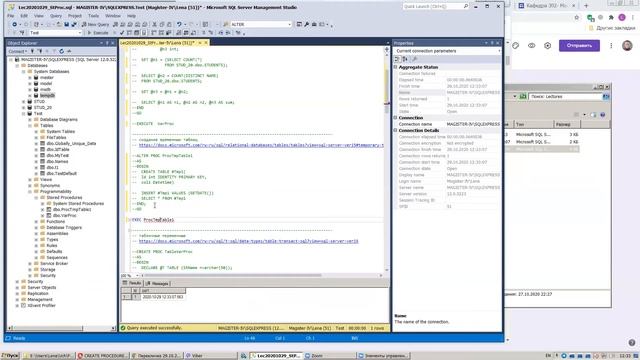Click the Undo arrow icon

pyautogui.click(x=179, y=24)
